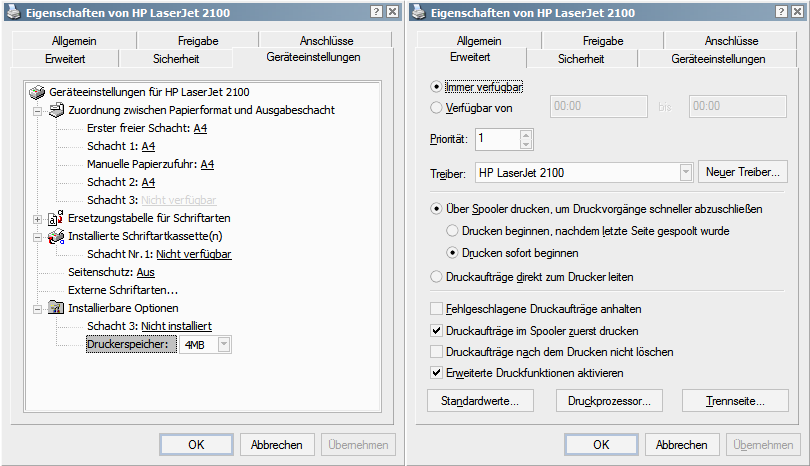Viewport: 810px width, 466px height.
Task: Click the printer icon in the left window title bar
Action: tap(15, 12)
